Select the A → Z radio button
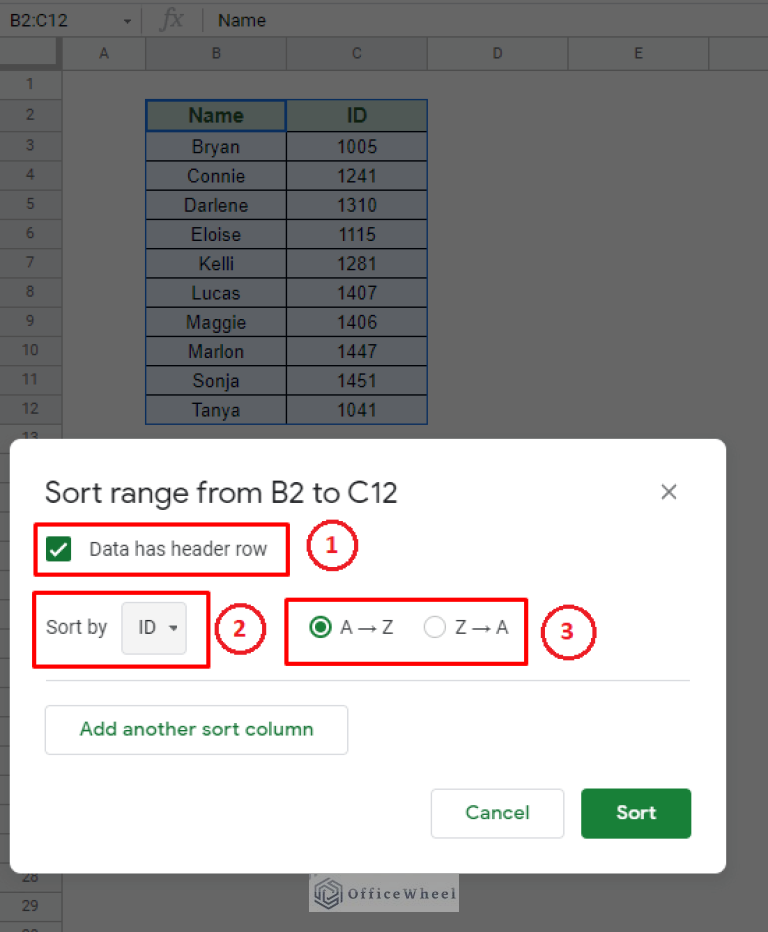The width and height of the screenshot is (768, 932). coord(321,628)
